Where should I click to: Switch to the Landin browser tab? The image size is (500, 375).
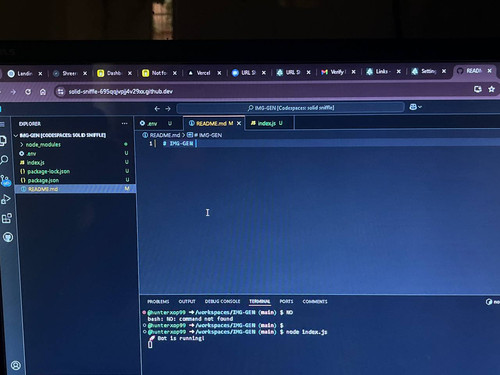pyautogui.click(x=25, y=74)
